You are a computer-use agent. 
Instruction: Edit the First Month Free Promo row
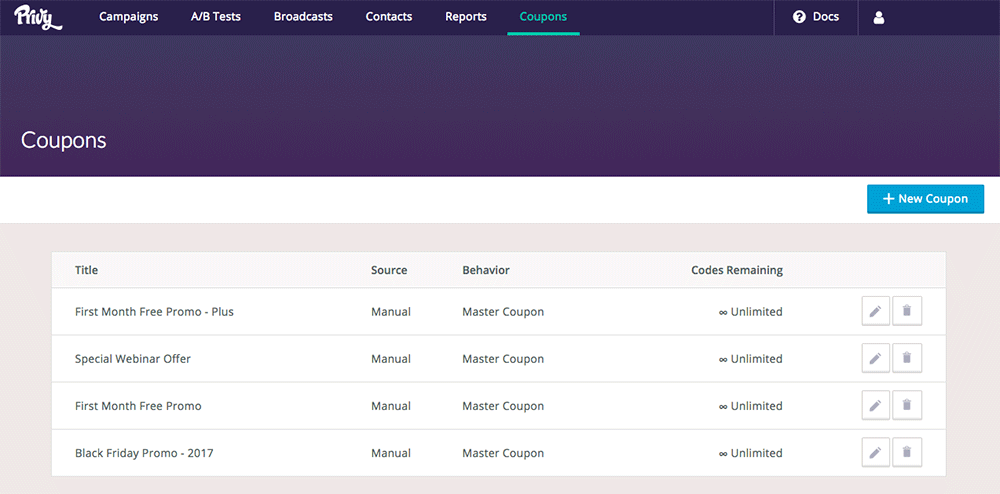coord(875,406)
